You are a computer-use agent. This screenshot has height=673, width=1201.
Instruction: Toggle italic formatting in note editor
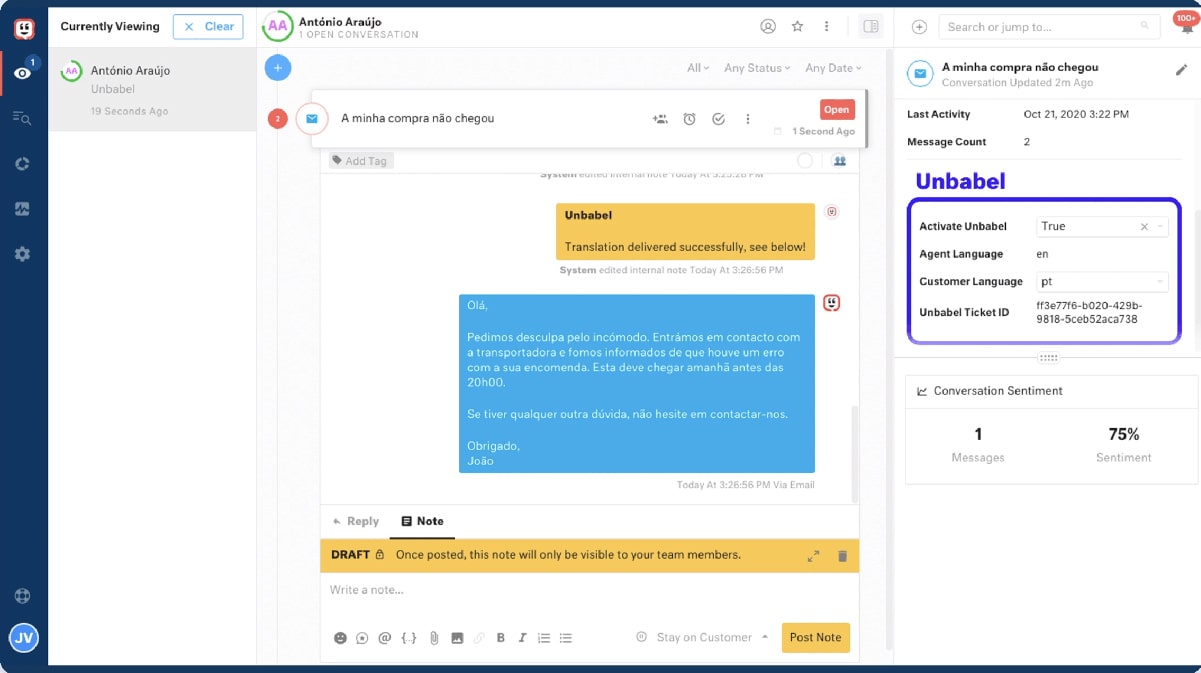(522, 638)
